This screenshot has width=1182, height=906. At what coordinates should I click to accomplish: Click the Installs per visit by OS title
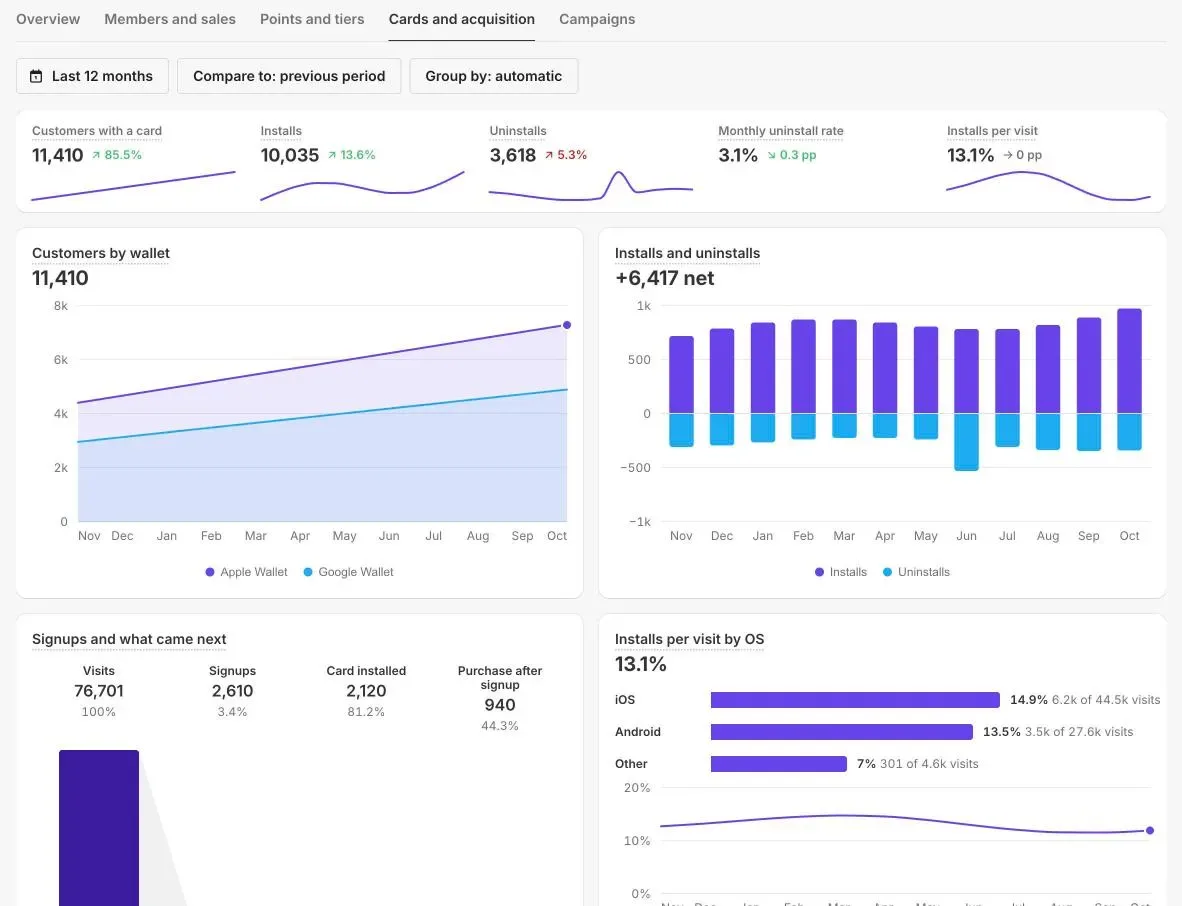pyautogui.click(x=689, y=639)
